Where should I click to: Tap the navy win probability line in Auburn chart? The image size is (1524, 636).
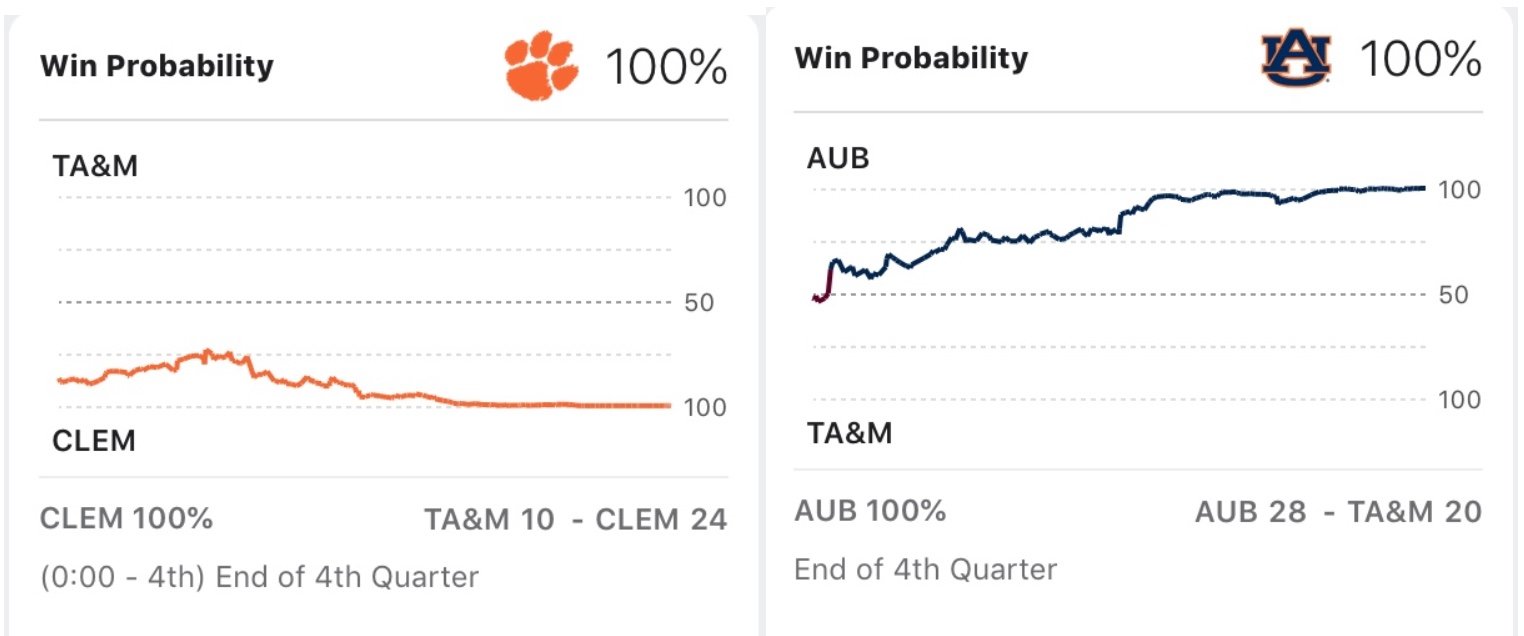(x=1000, y=238)
